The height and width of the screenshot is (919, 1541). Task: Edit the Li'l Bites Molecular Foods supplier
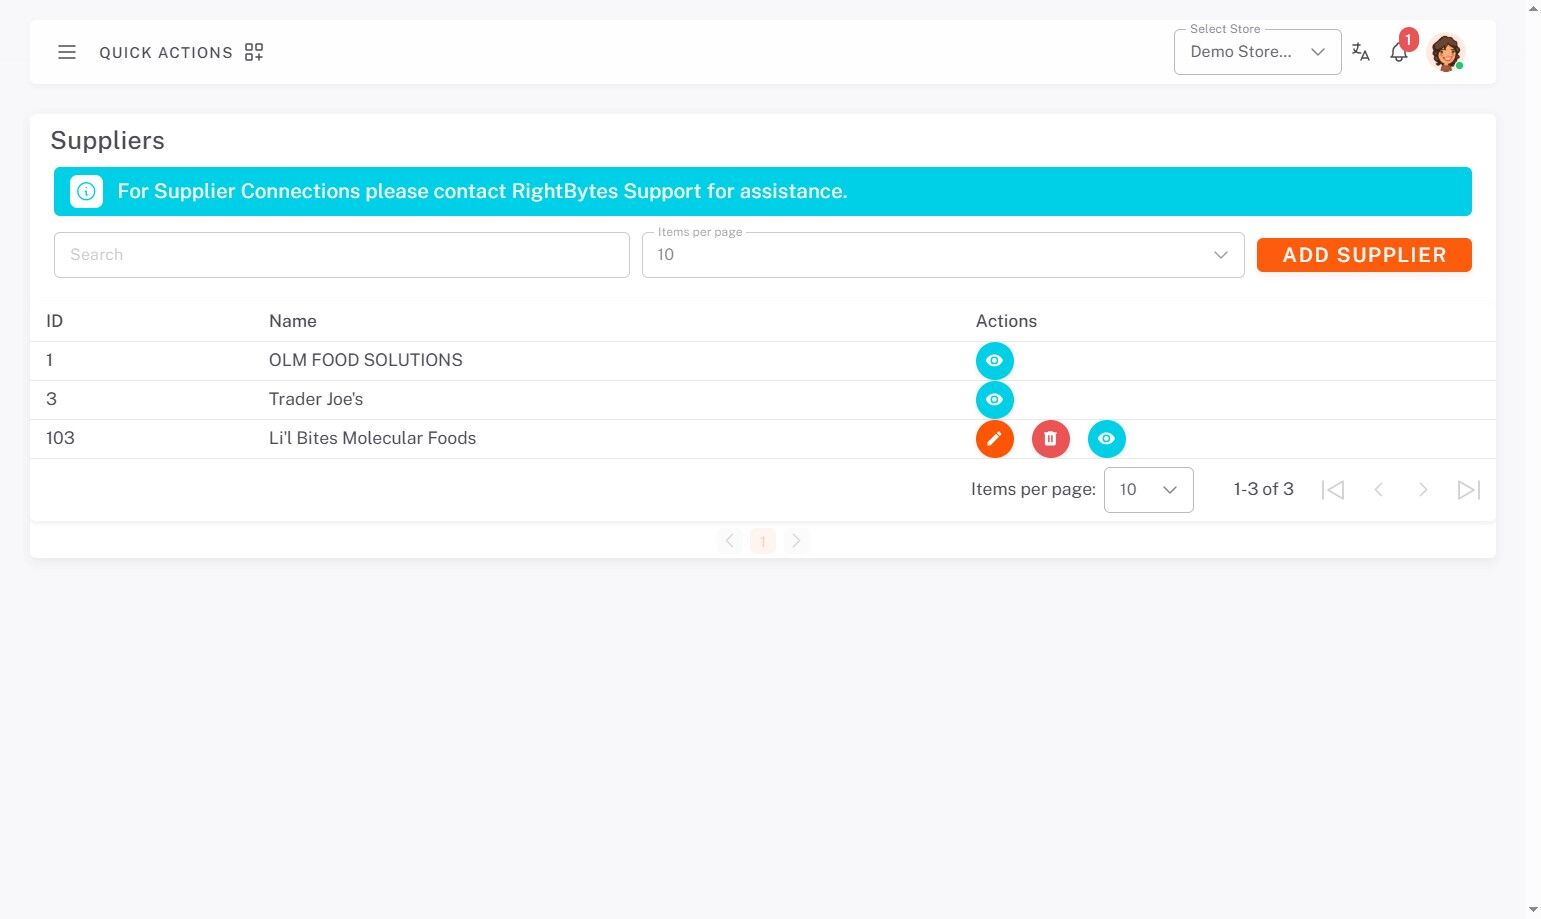(x=994, y=439)
